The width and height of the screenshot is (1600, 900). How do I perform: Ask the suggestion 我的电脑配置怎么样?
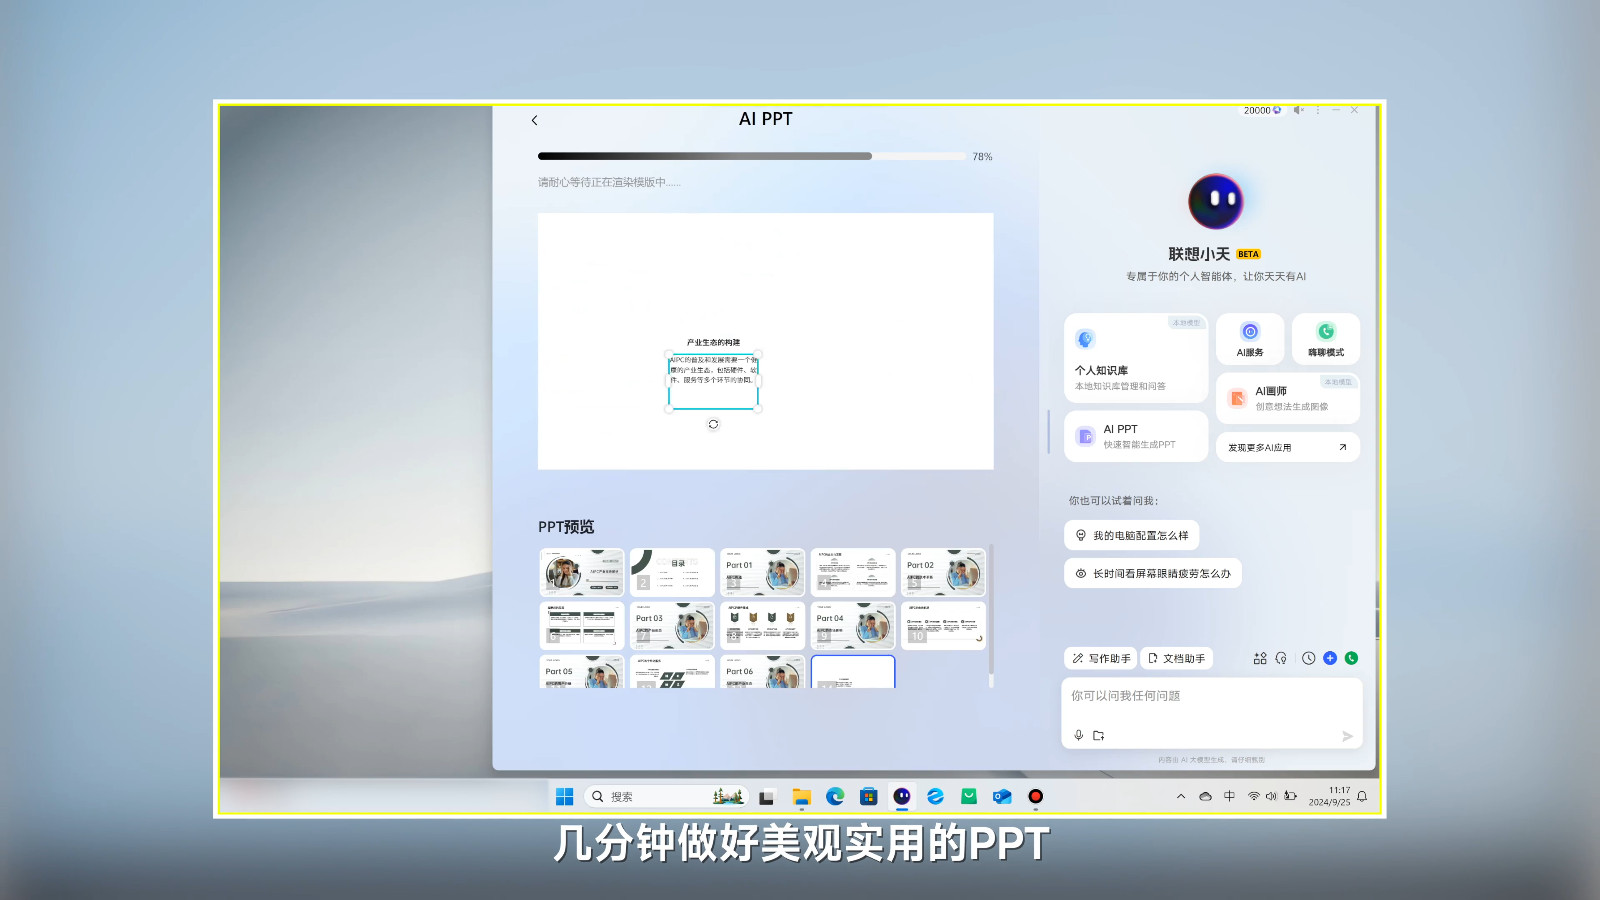1131,535
